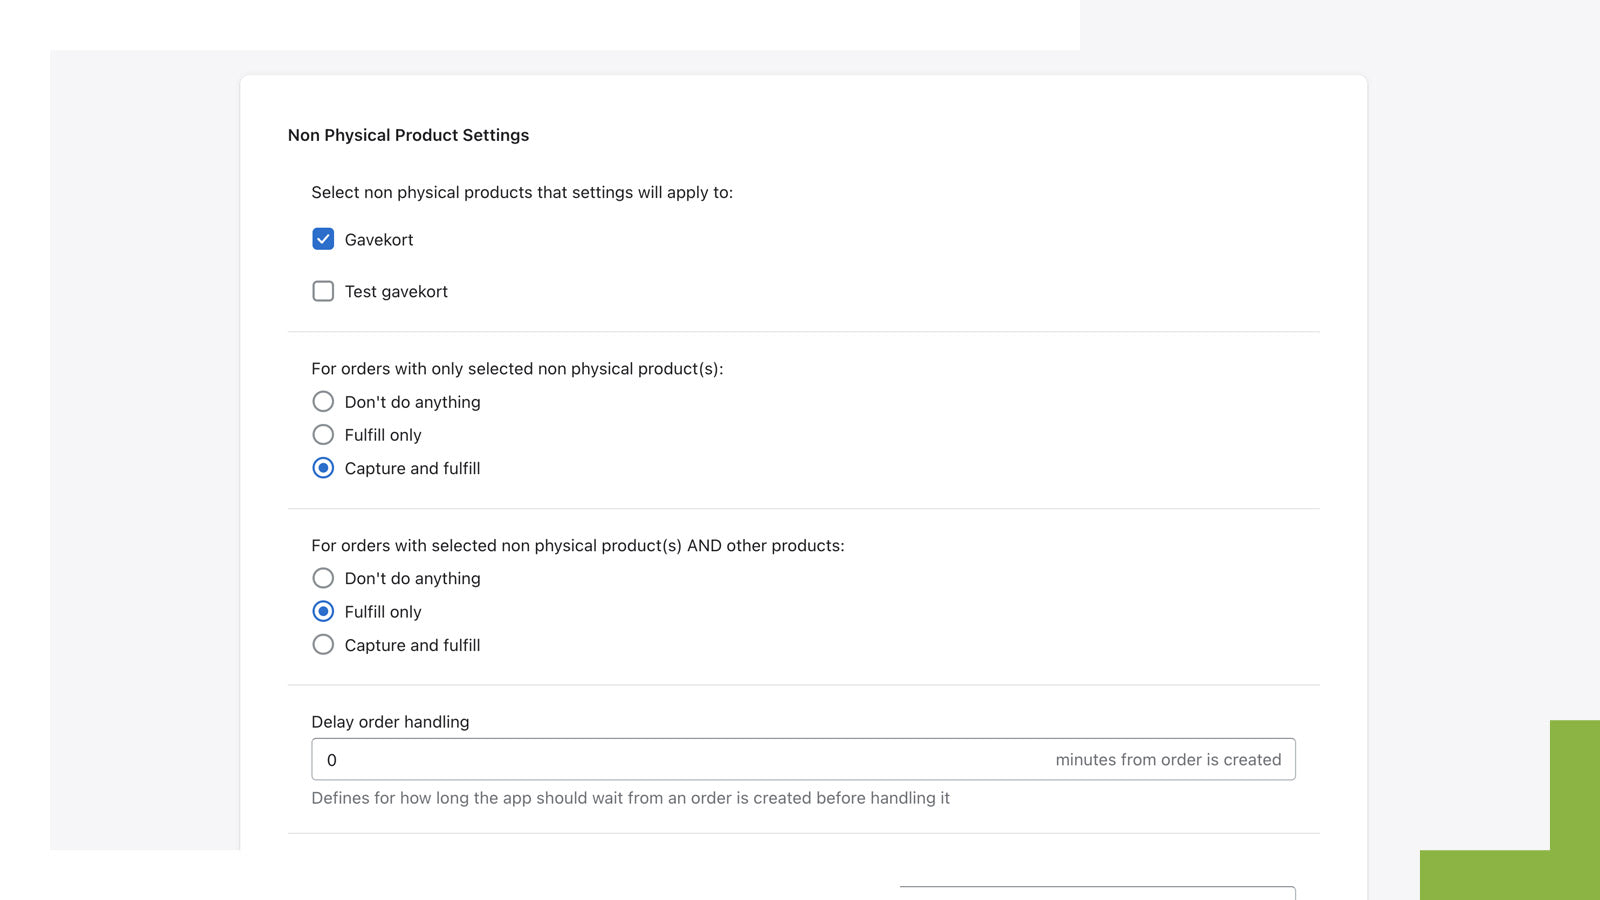Select "Capture and fulfill" for non-physical-only orders

click(323, 467)
